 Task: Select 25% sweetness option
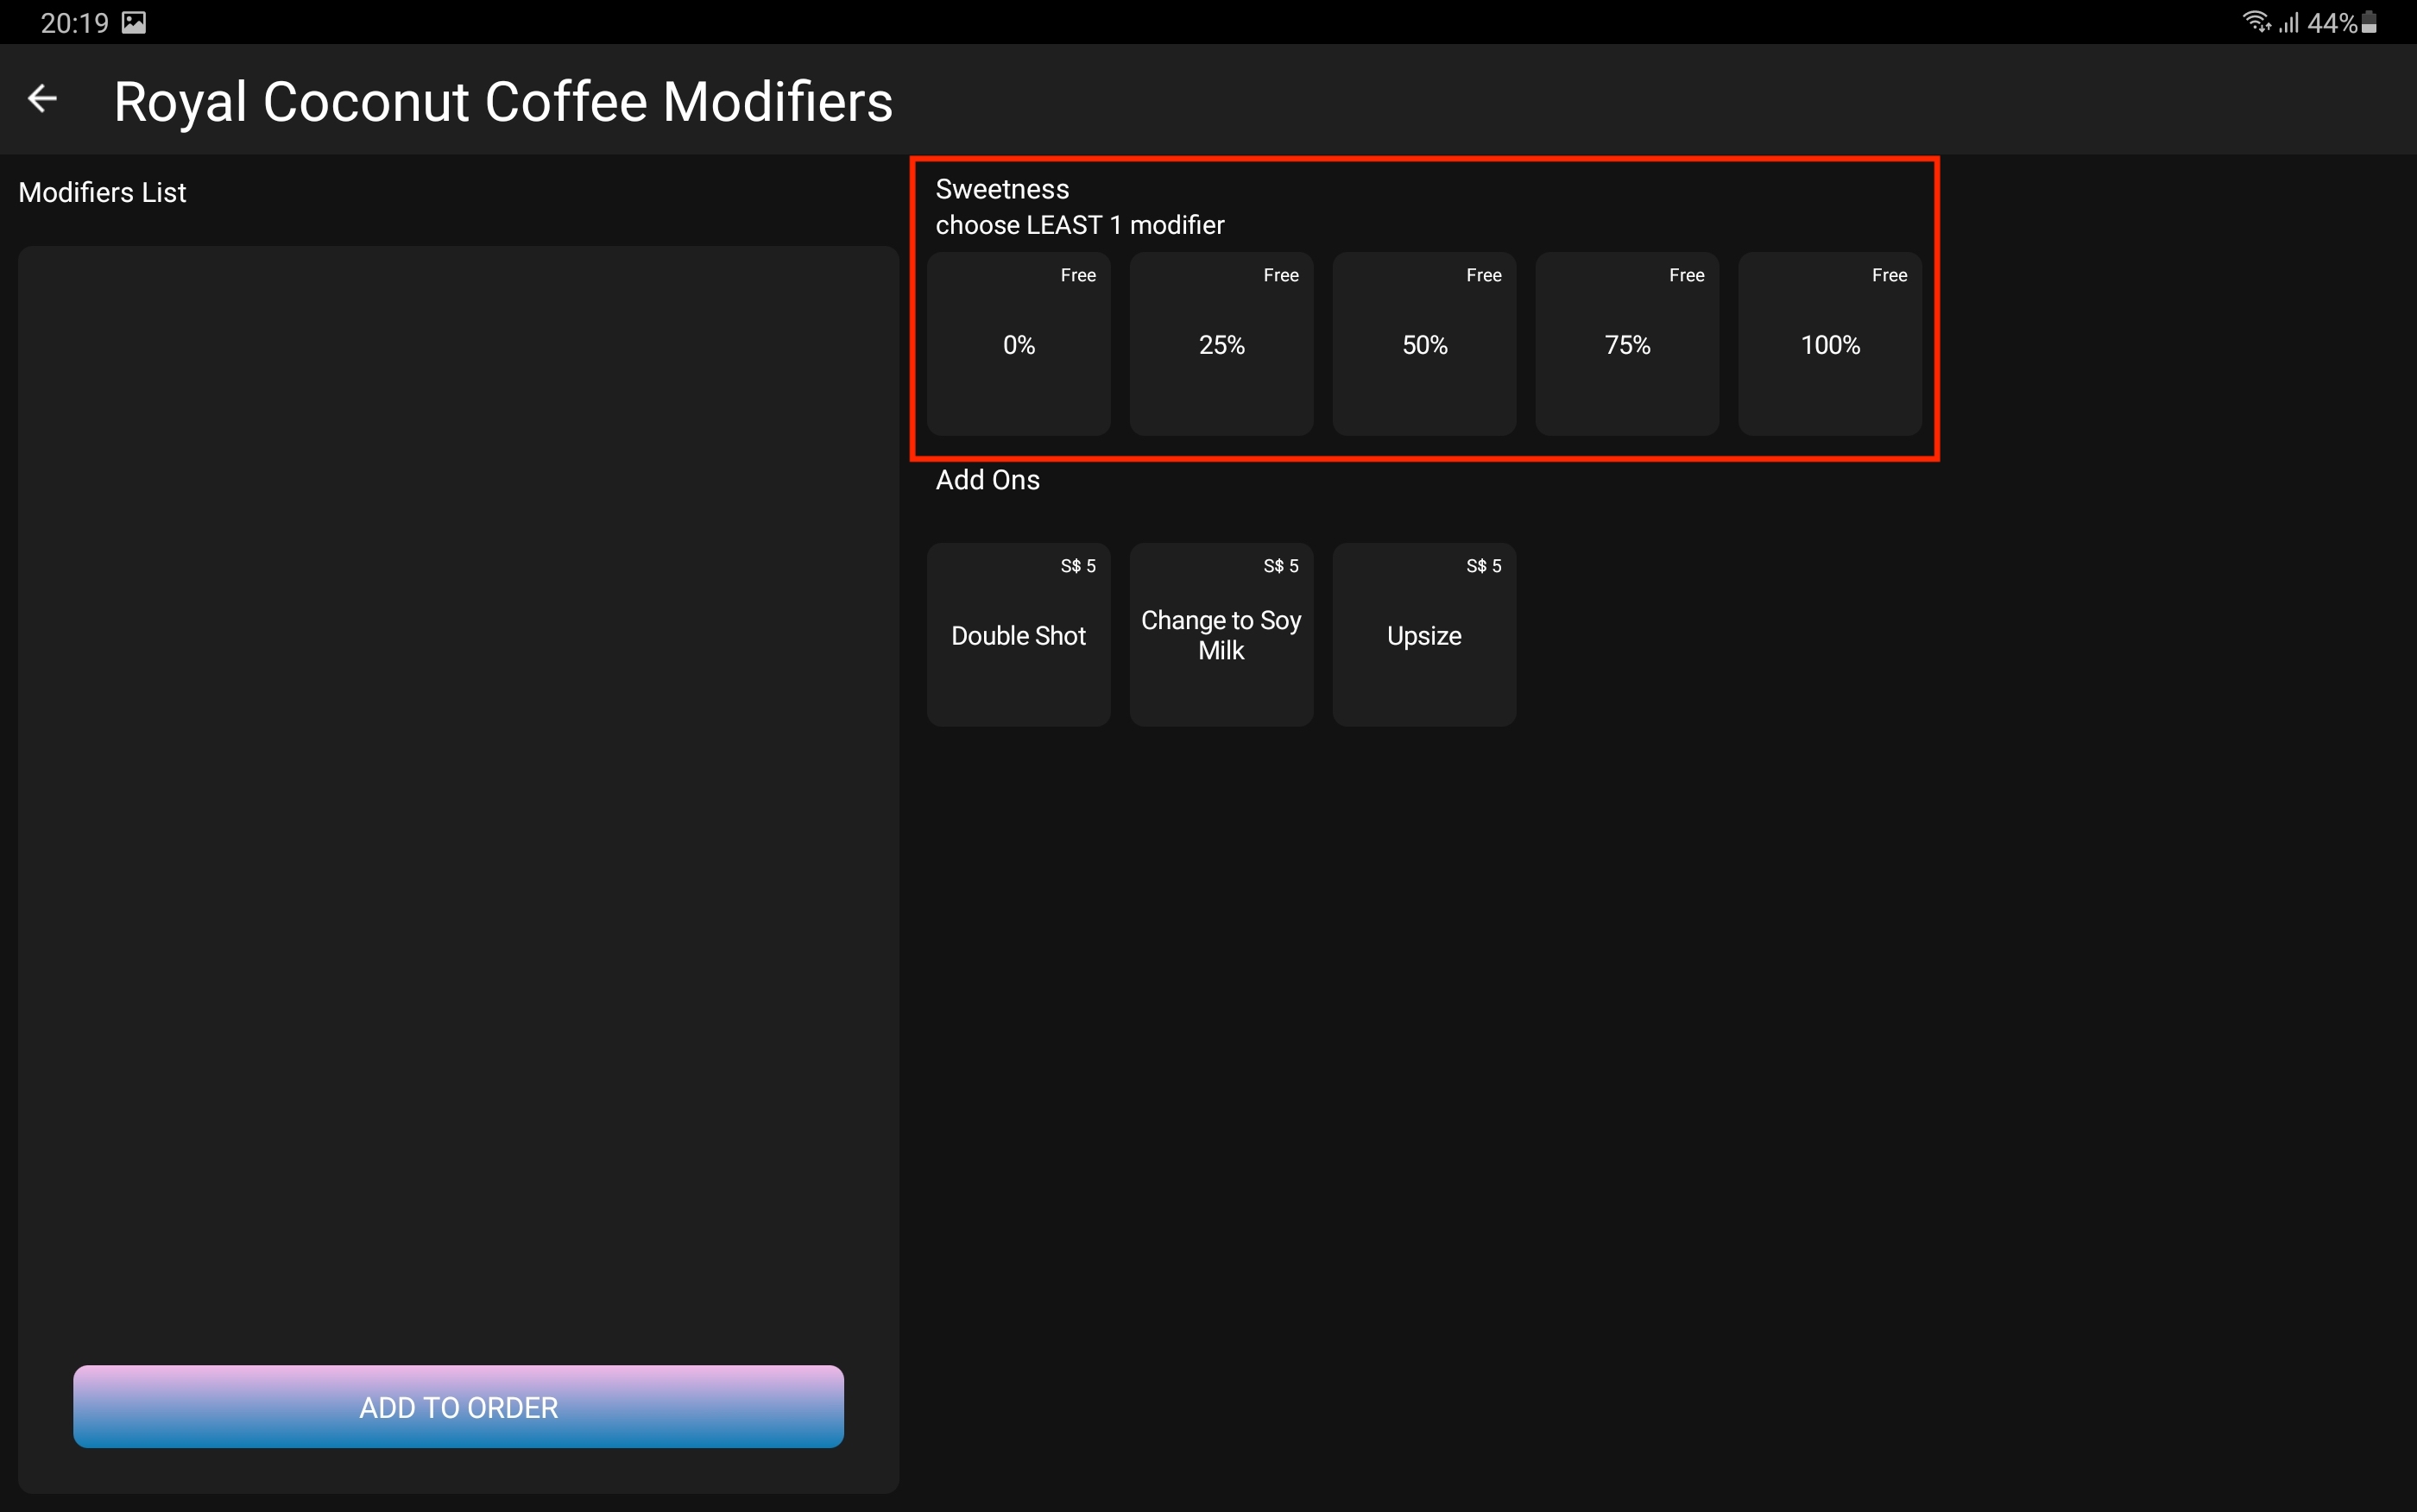point(1221,344)
